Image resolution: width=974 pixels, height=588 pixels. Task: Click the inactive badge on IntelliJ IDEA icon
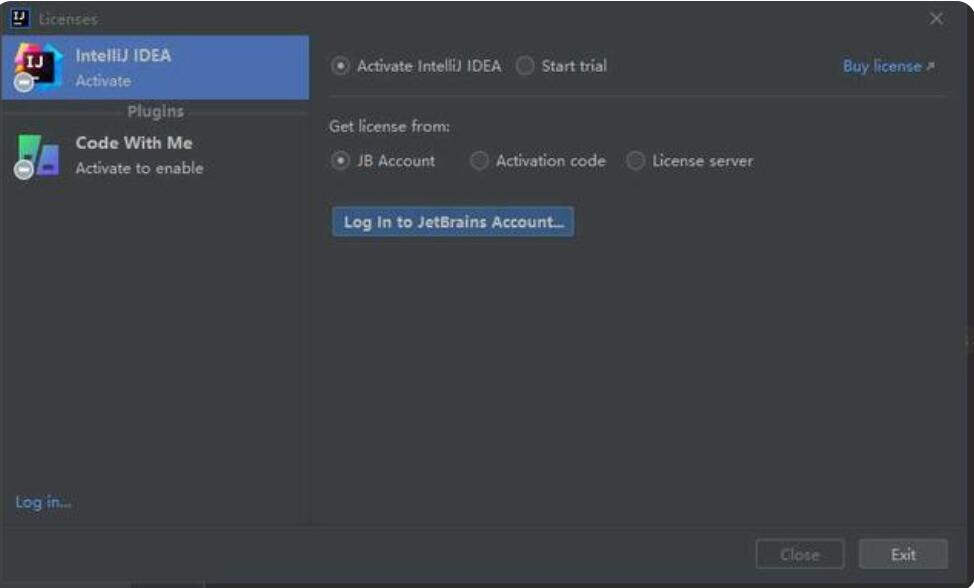(x=24, y=82)
